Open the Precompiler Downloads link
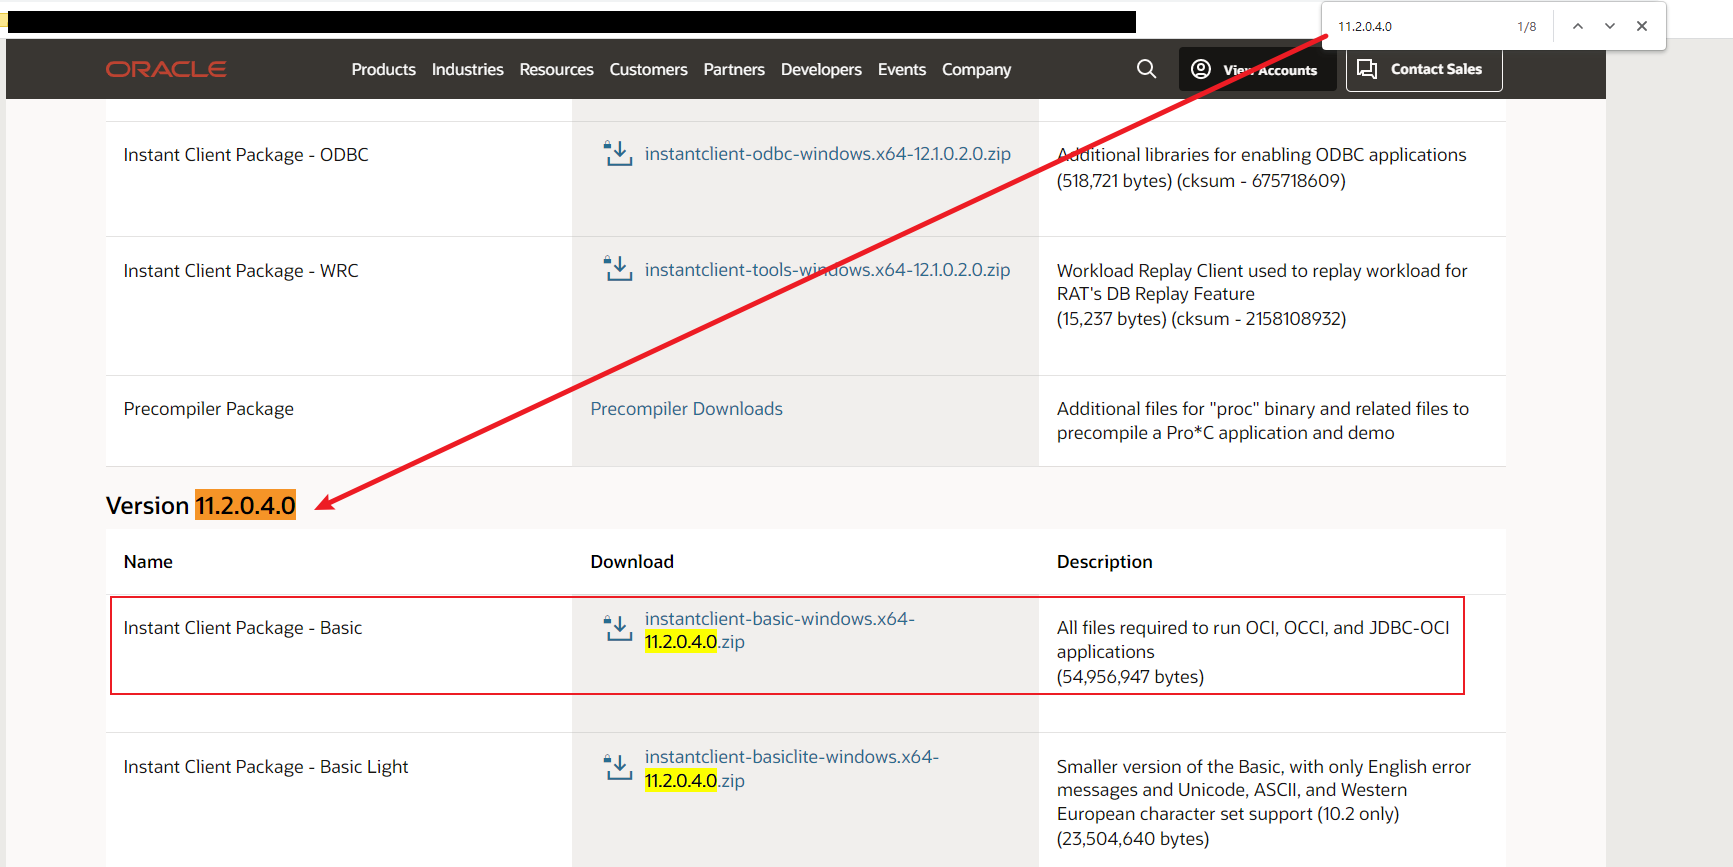 686,409
